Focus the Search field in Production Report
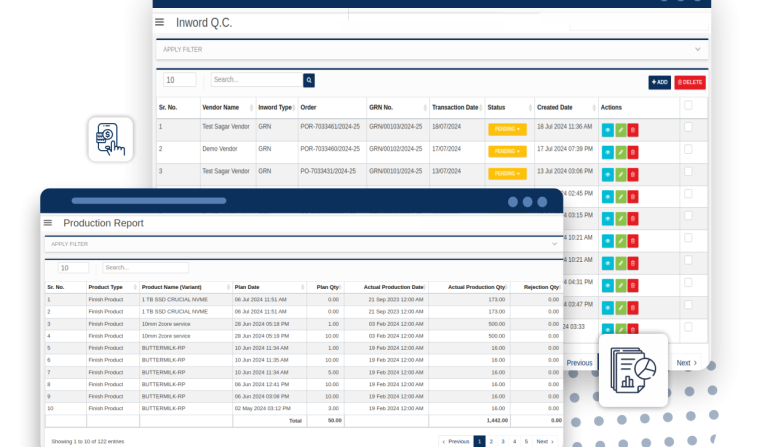Viewport: 770px width, 447px height. click(x=145, y=268)
